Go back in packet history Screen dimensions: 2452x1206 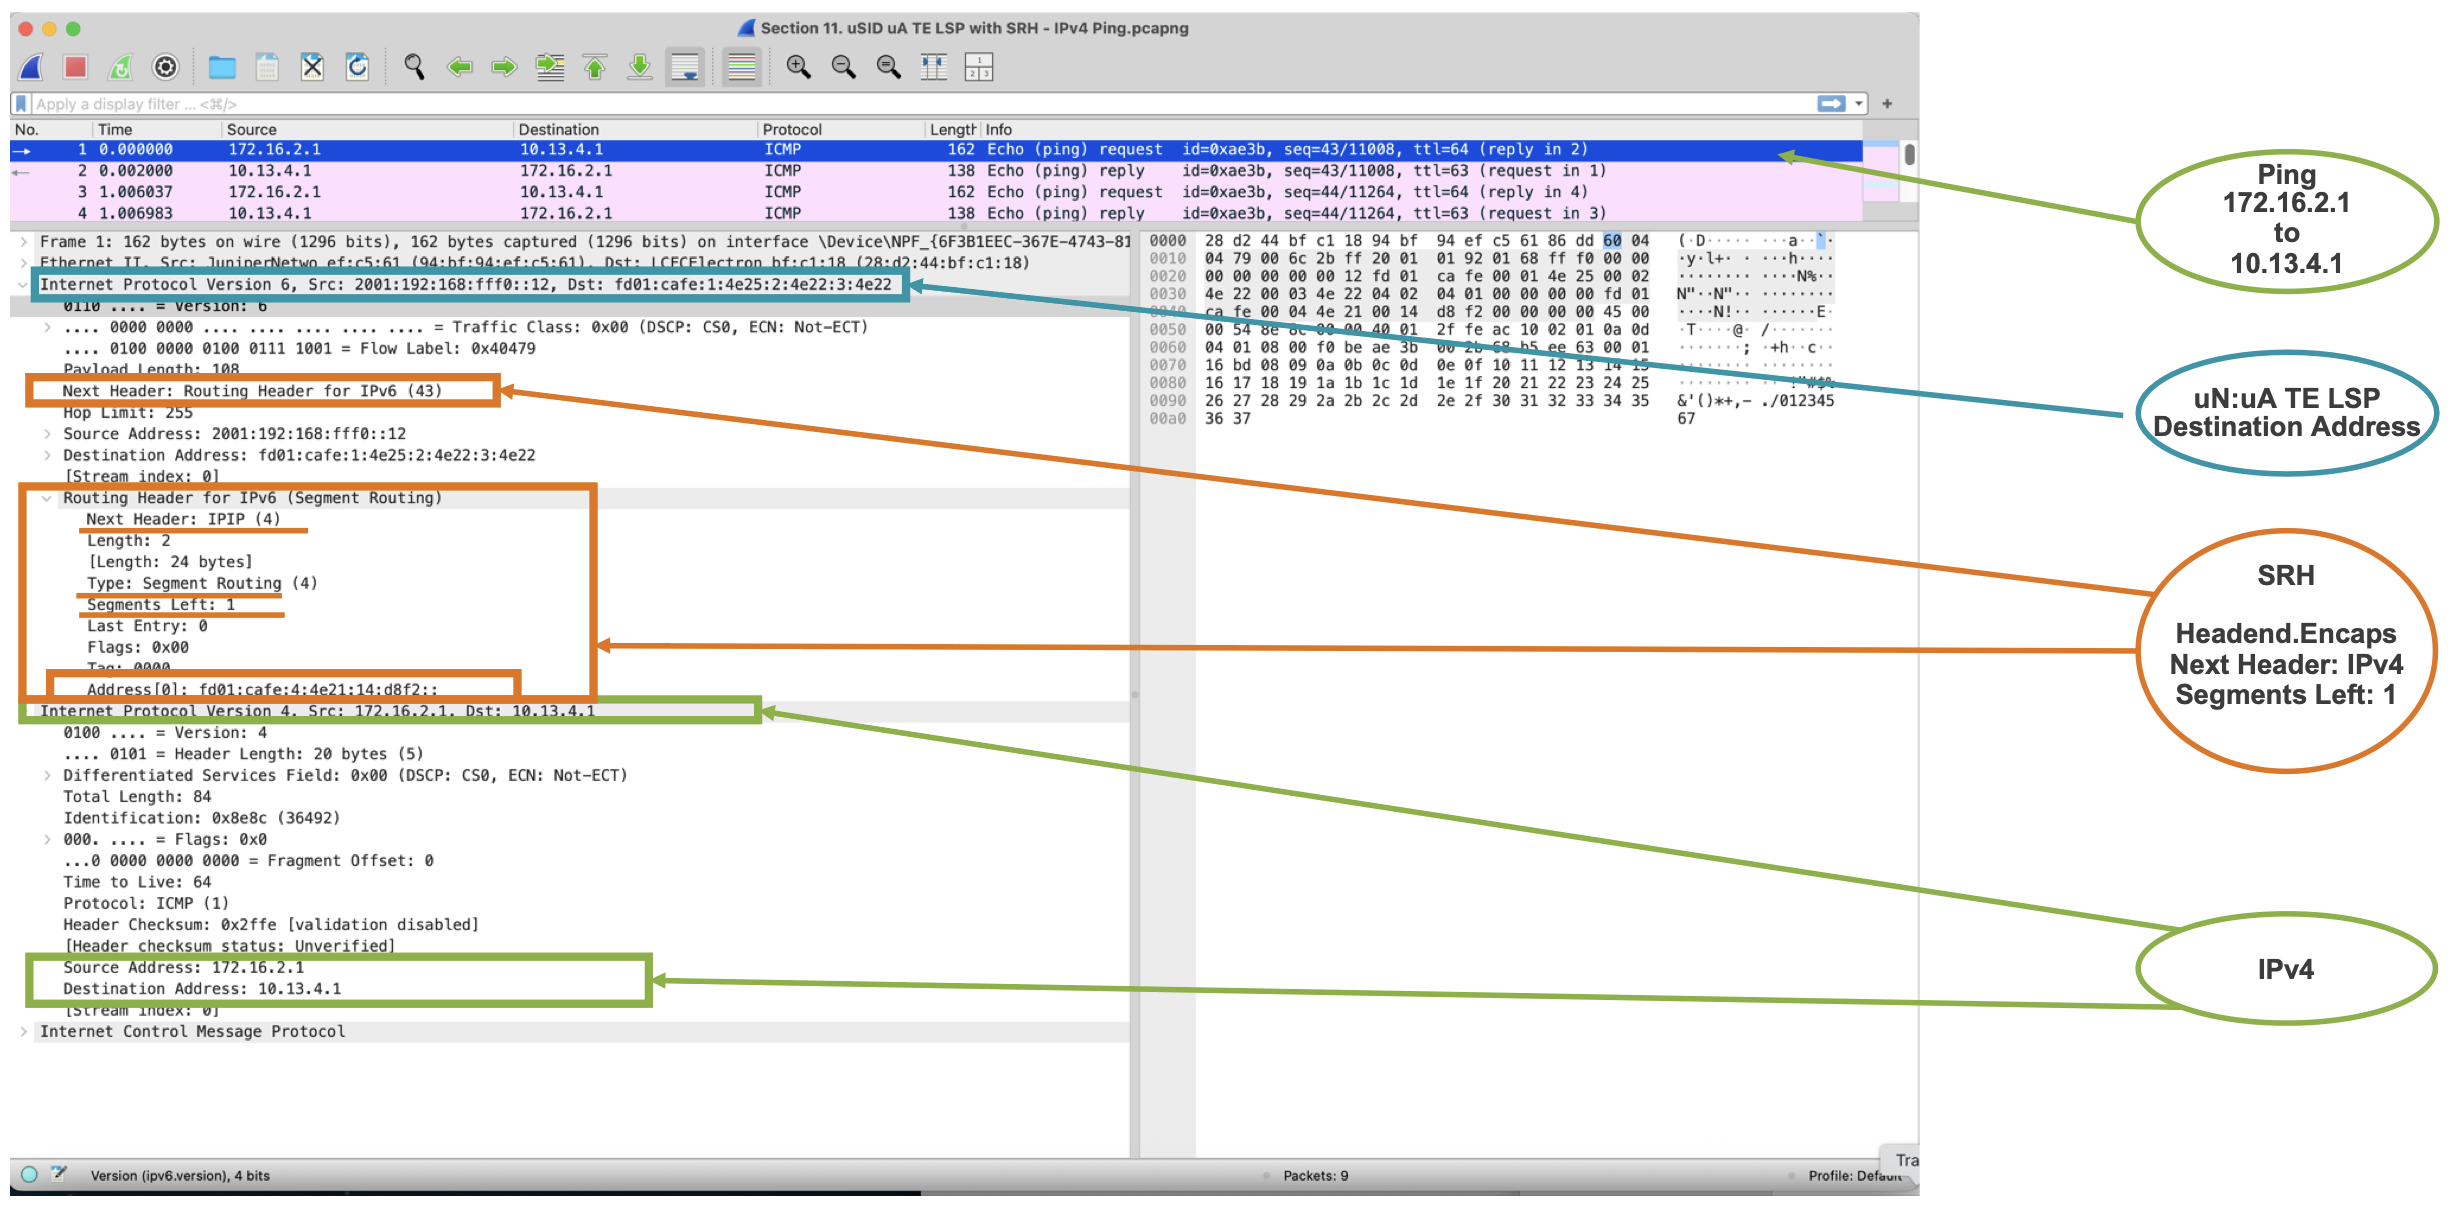(x=459, y=67)
